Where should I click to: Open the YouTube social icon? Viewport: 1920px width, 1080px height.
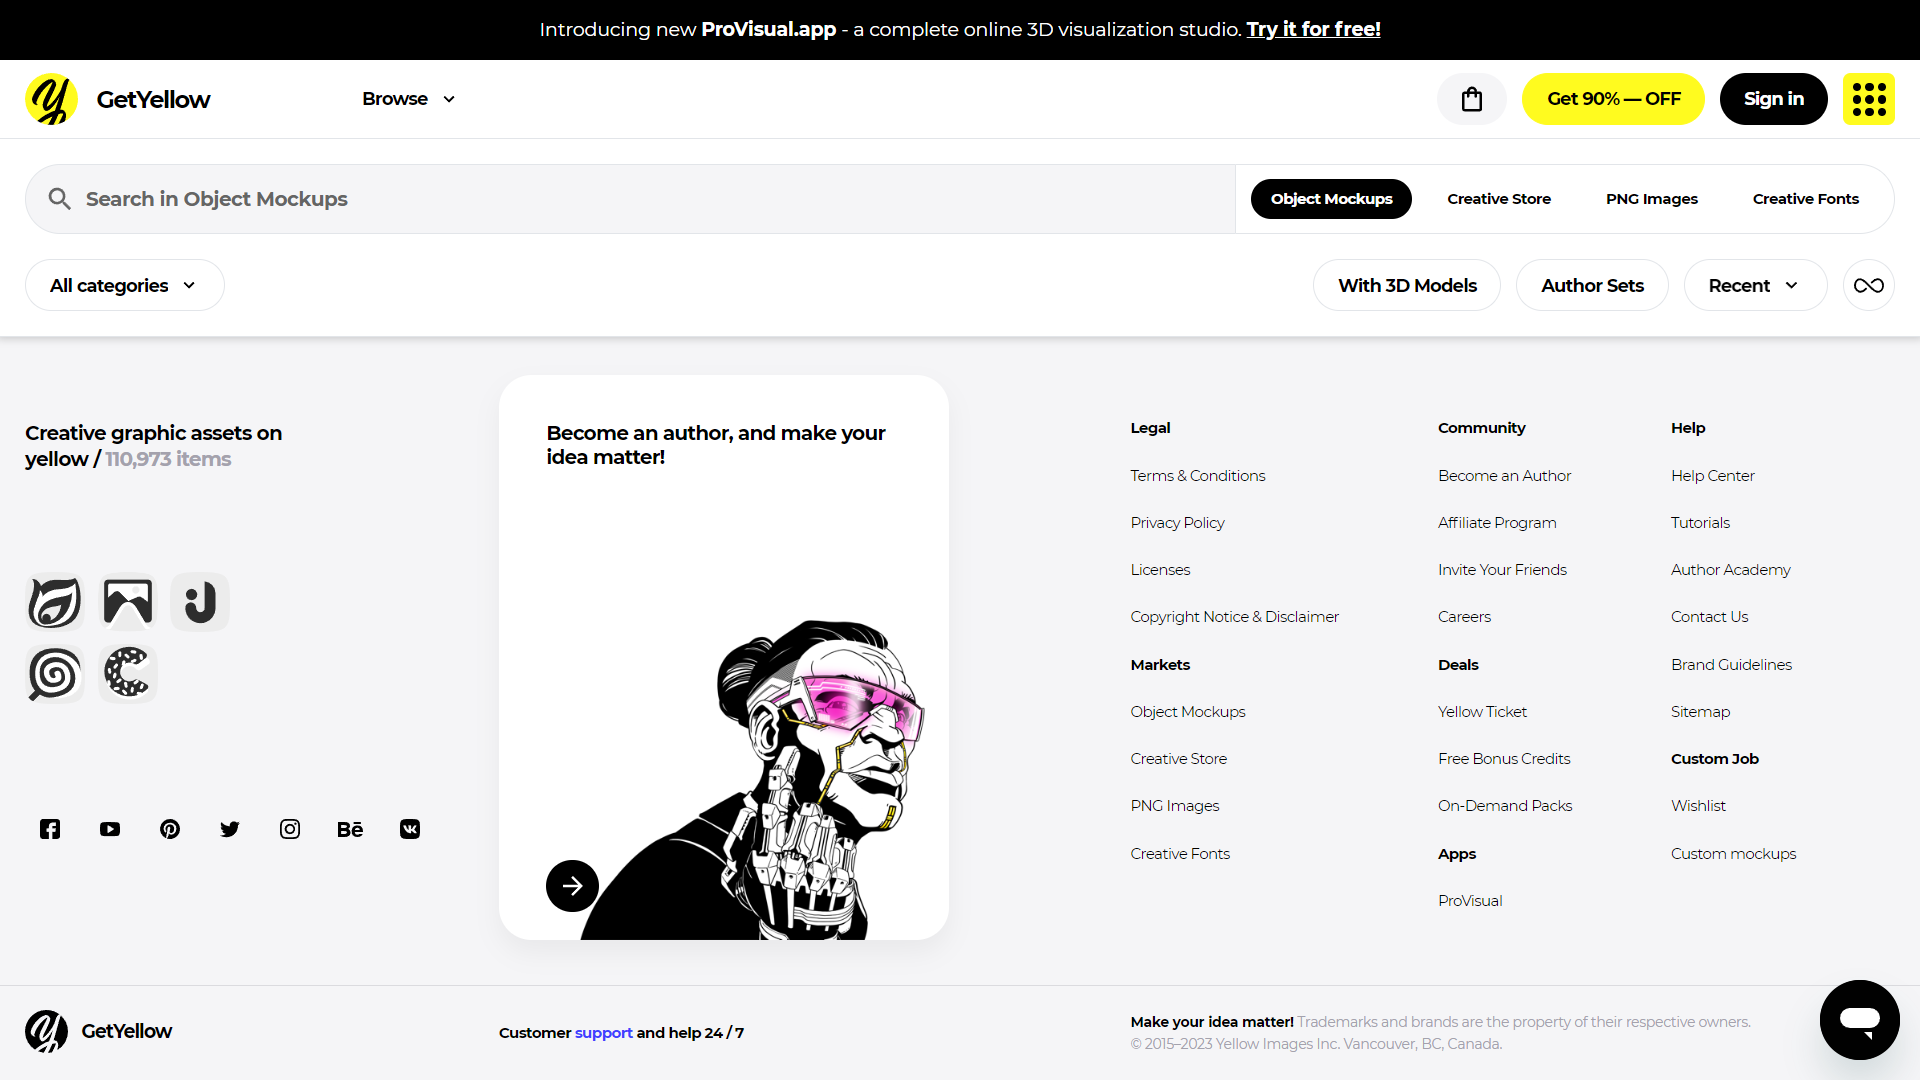110,829
